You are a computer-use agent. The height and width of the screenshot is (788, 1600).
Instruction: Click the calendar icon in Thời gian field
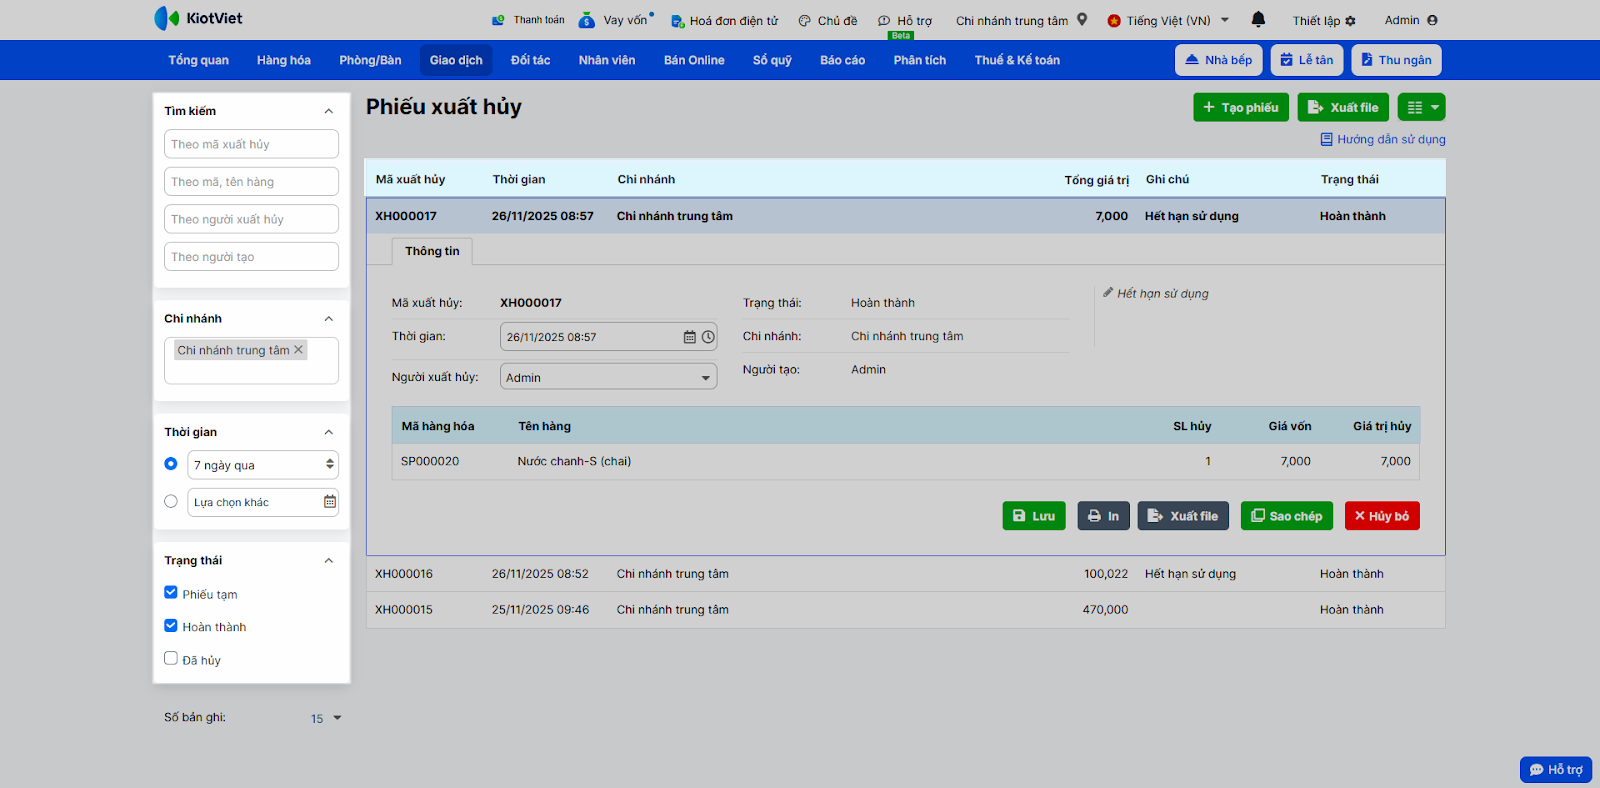(x=689, y=337)
